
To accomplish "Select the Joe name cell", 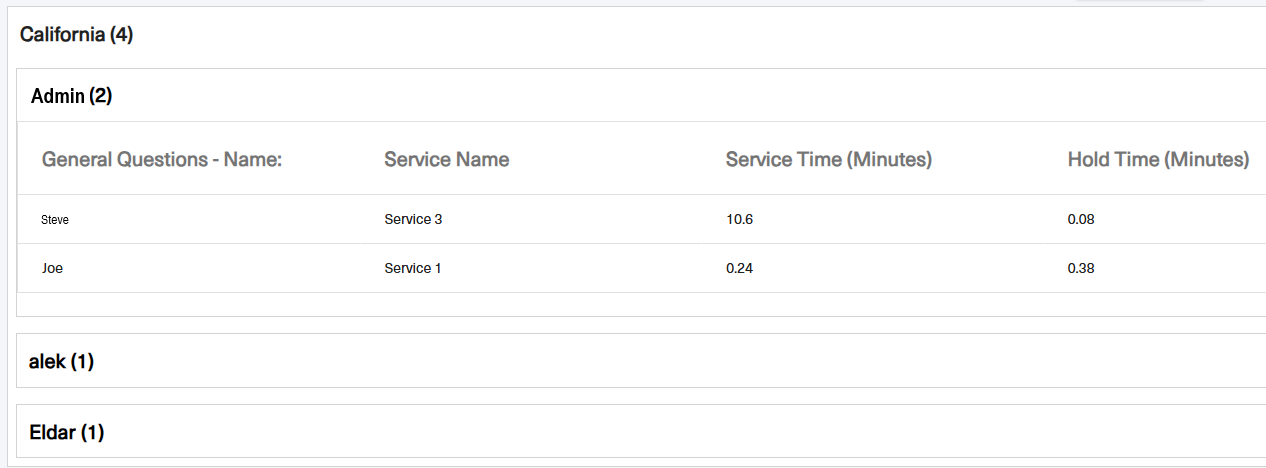I will 52,268.
